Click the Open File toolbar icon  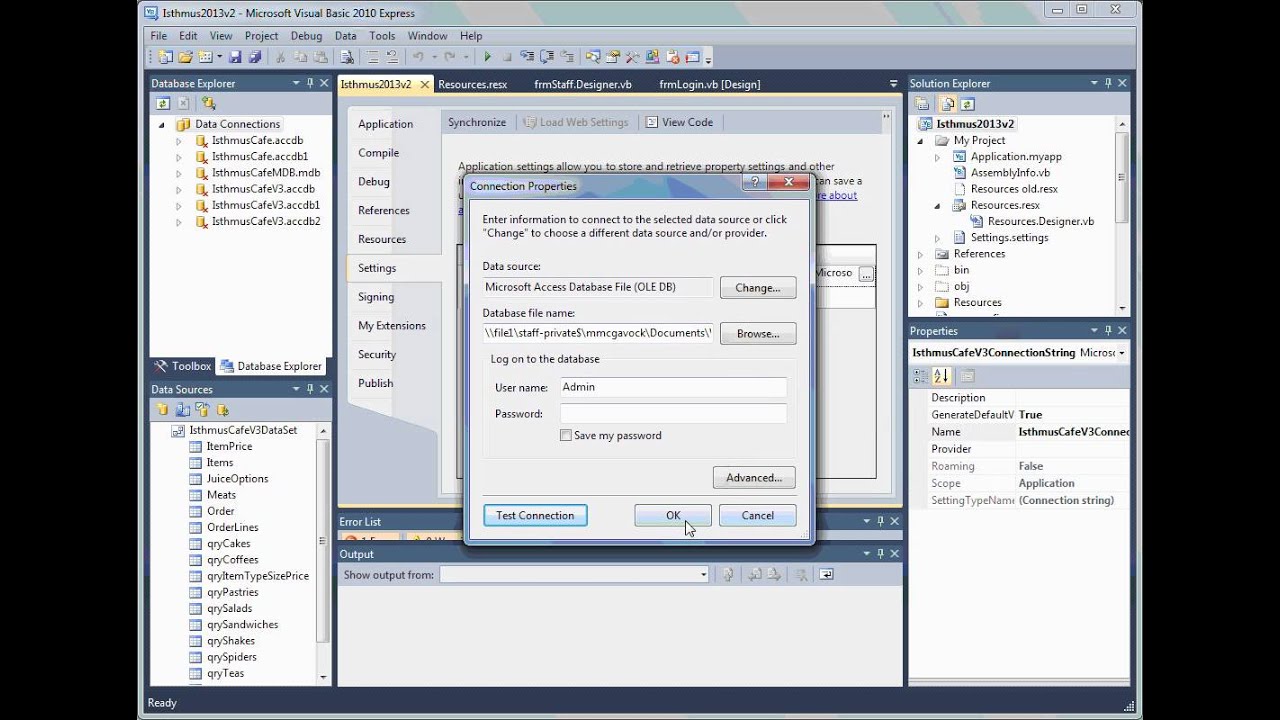tap(185, 58)
